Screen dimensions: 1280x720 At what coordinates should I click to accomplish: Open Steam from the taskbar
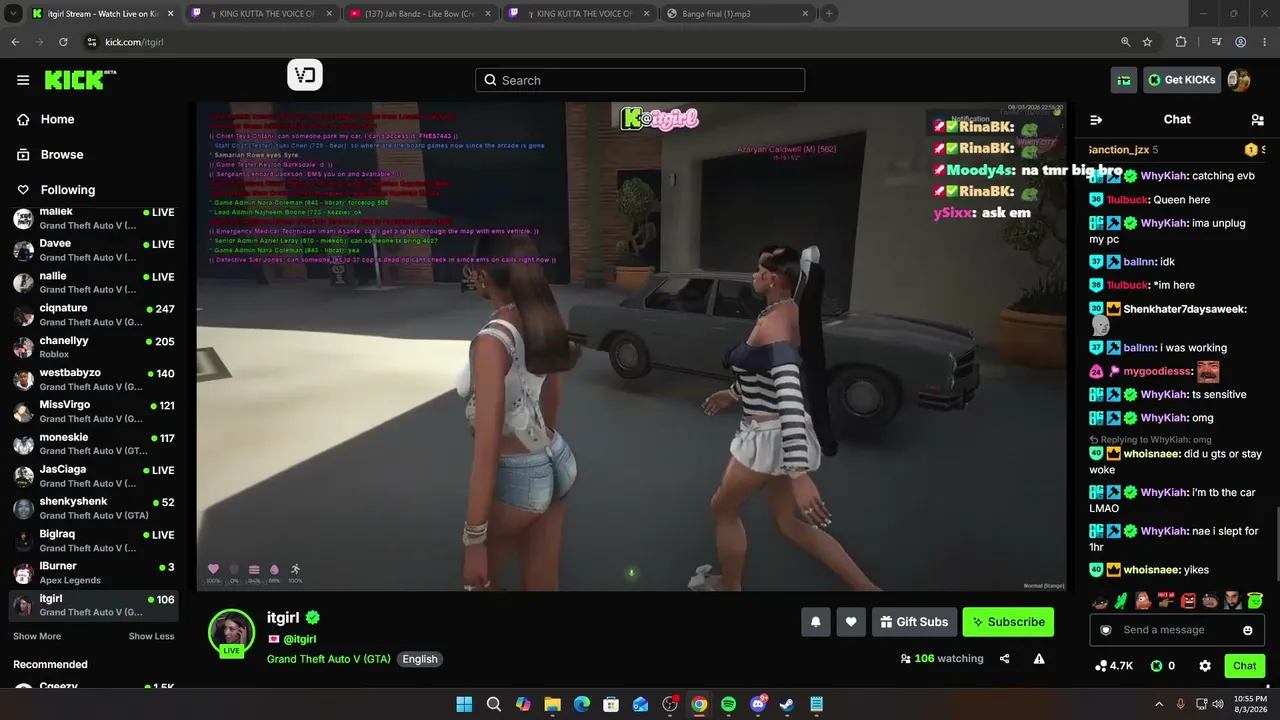coord(787,704)
